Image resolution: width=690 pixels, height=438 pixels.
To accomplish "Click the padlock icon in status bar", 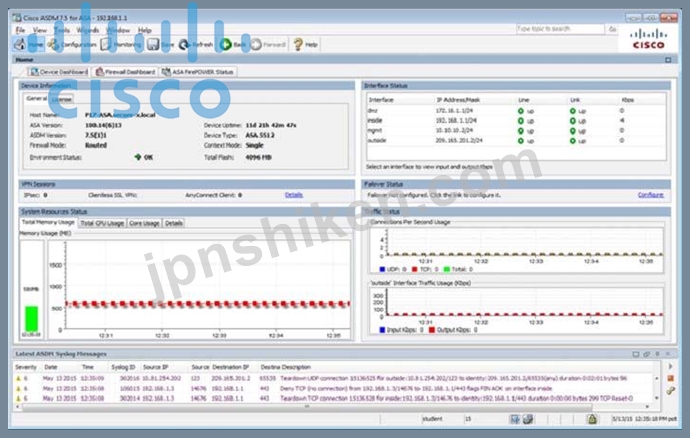I will point(592,419).
